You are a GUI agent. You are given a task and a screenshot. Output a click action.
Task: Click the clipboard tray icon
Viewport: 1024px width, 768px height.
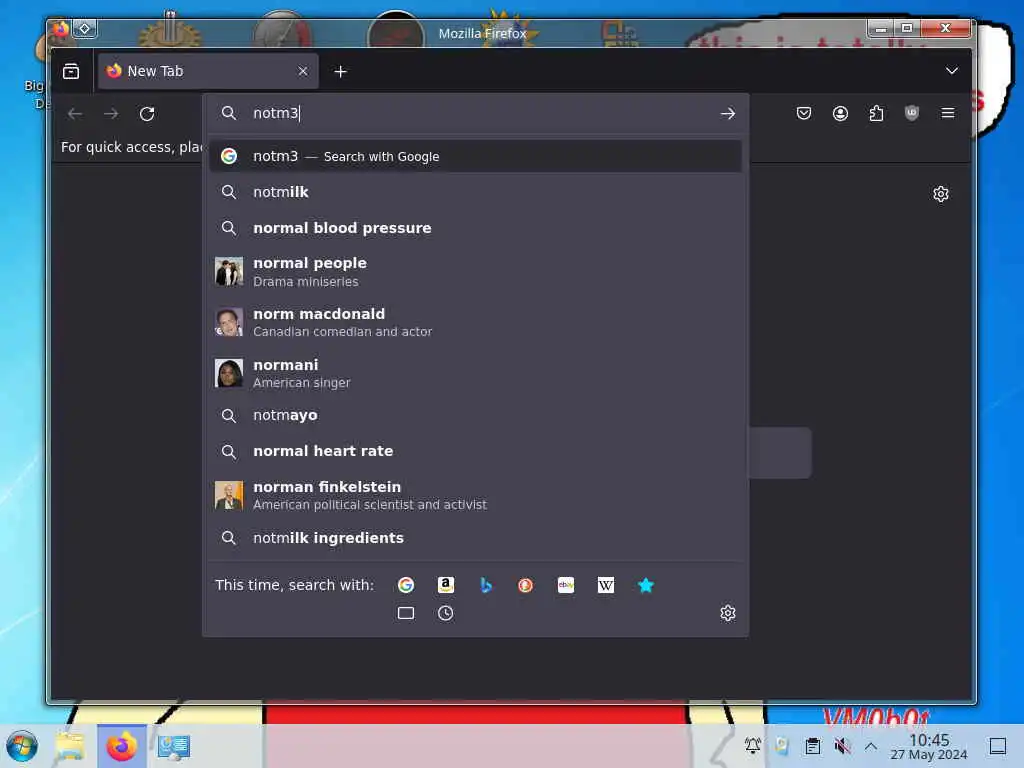pyautogui.click(x=812, y=746)
